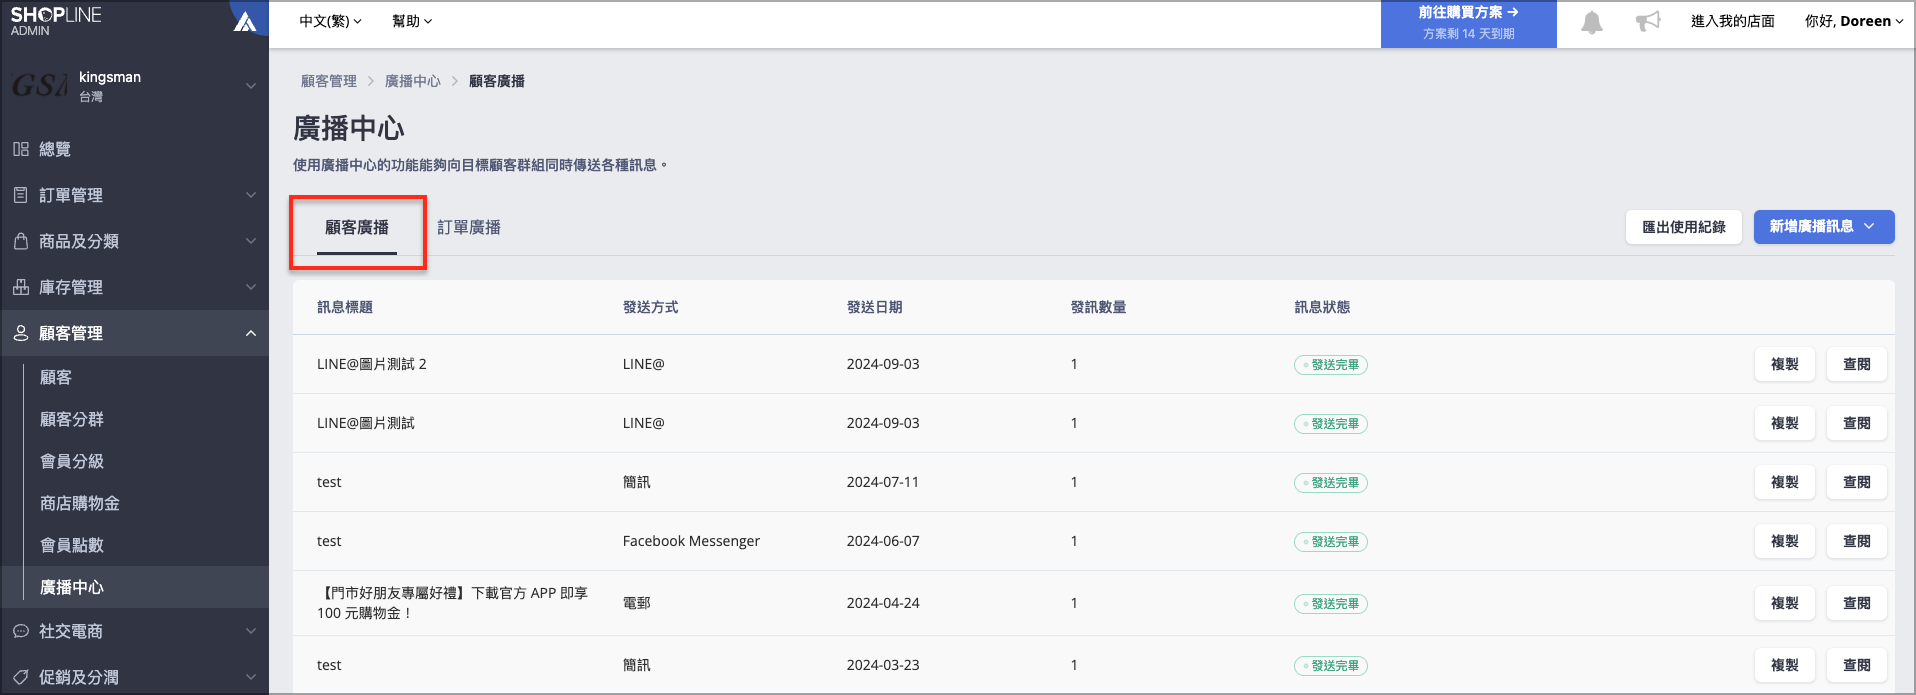
Task: Open the 你好, Doreen account dropdown
Action: [x=1853, y=21]
